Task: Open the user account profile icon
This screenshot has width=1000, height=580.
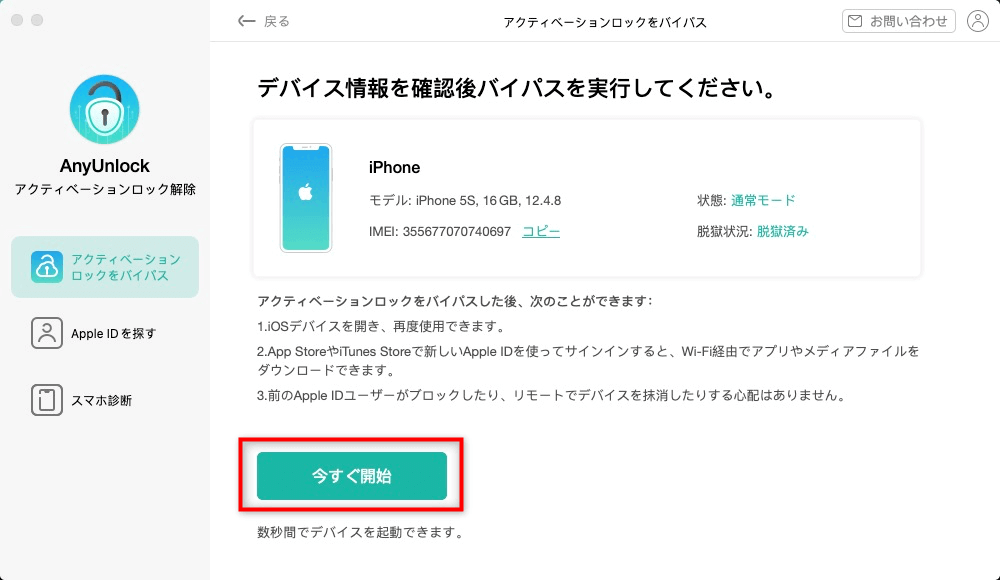Action: [x=977, y=21]
